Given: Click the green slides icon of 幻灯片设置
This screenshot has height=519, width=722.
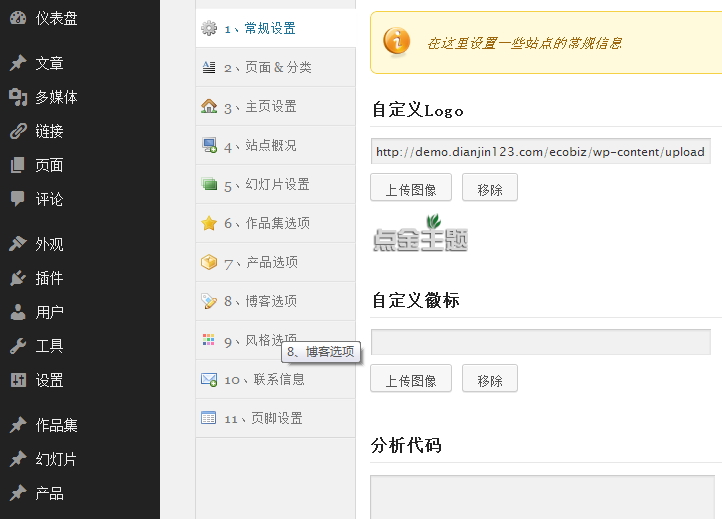Looking at the screenshot, I should coord(209,184).
